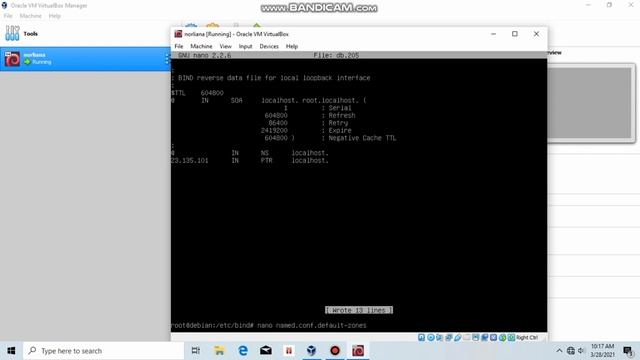Open View menu in norliana VM window
This screenshot has width=640, height=360.
tap(225, 46)
